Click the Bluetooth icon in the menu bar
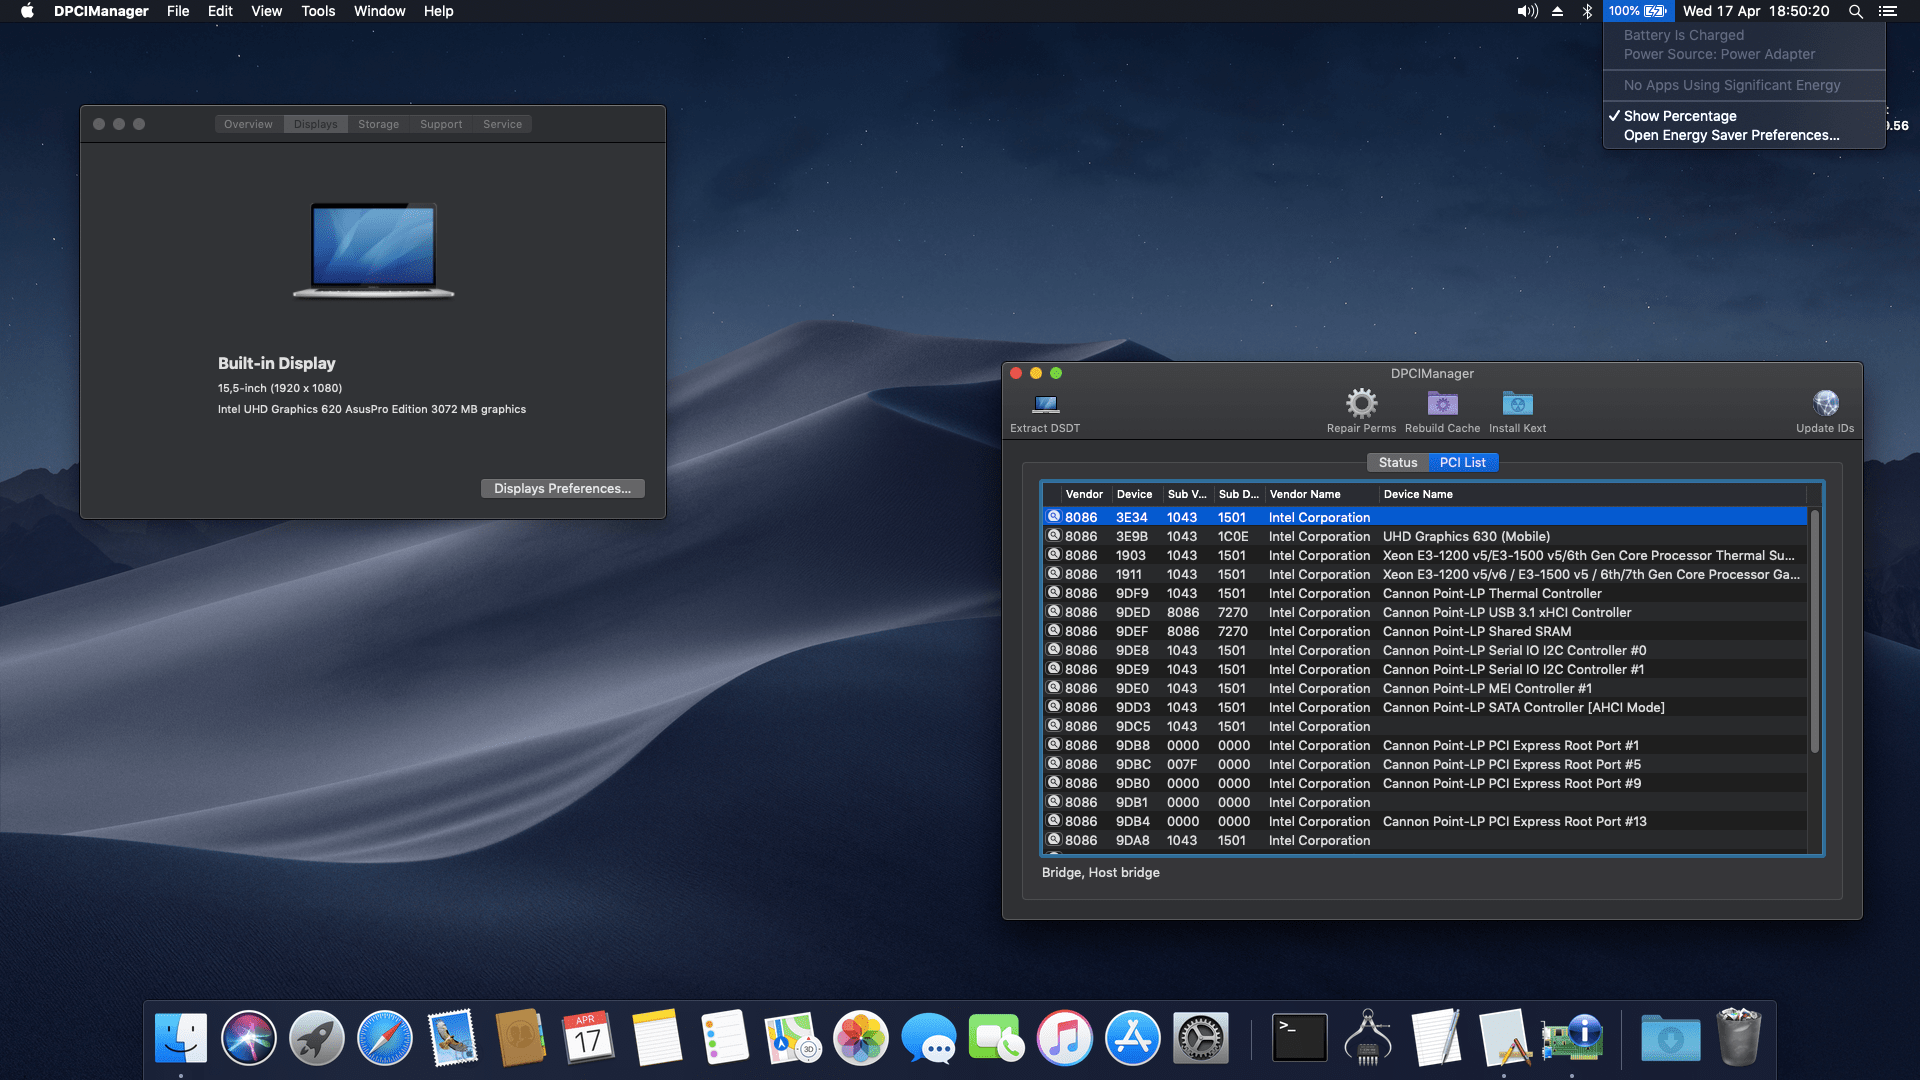The width and height of the screenshot is (1920, 1080). [1587, 11]
